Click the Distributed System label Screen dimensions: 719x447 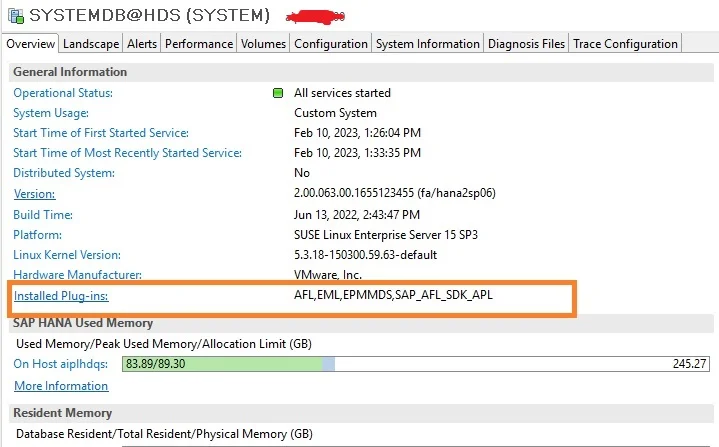tap(64, 173)
